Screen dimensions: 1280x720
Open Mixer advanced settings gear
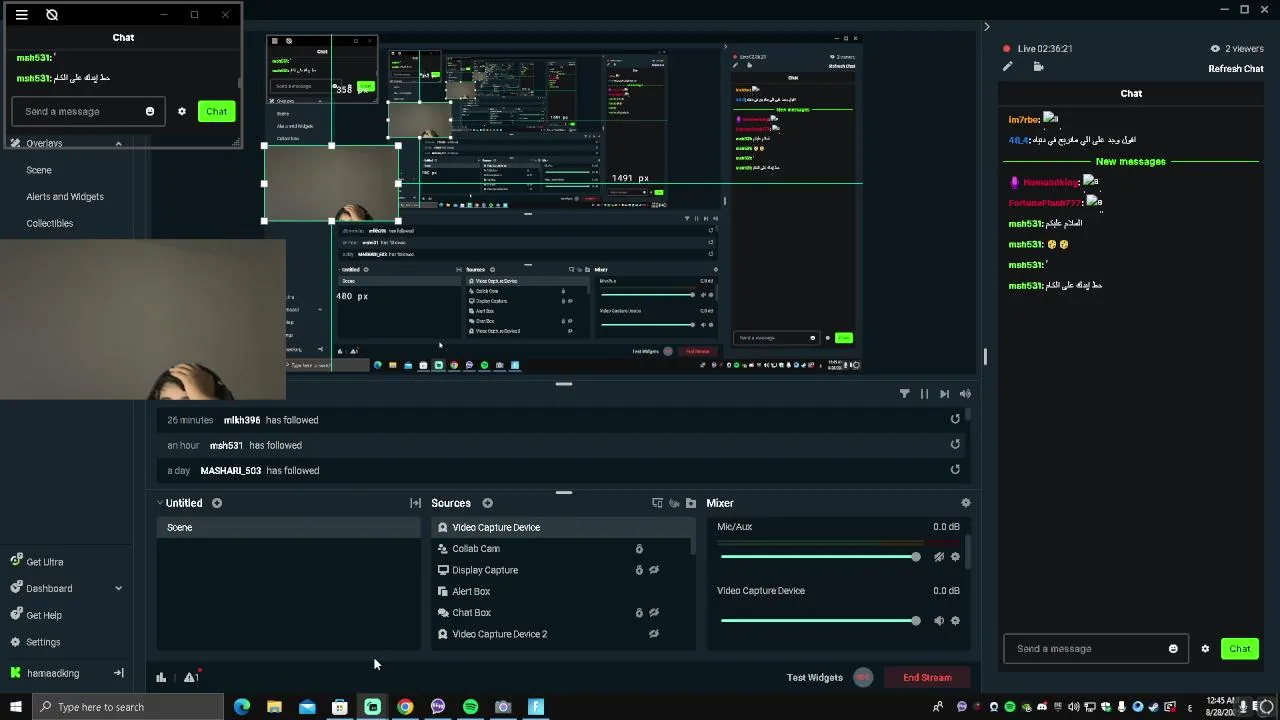965,503
